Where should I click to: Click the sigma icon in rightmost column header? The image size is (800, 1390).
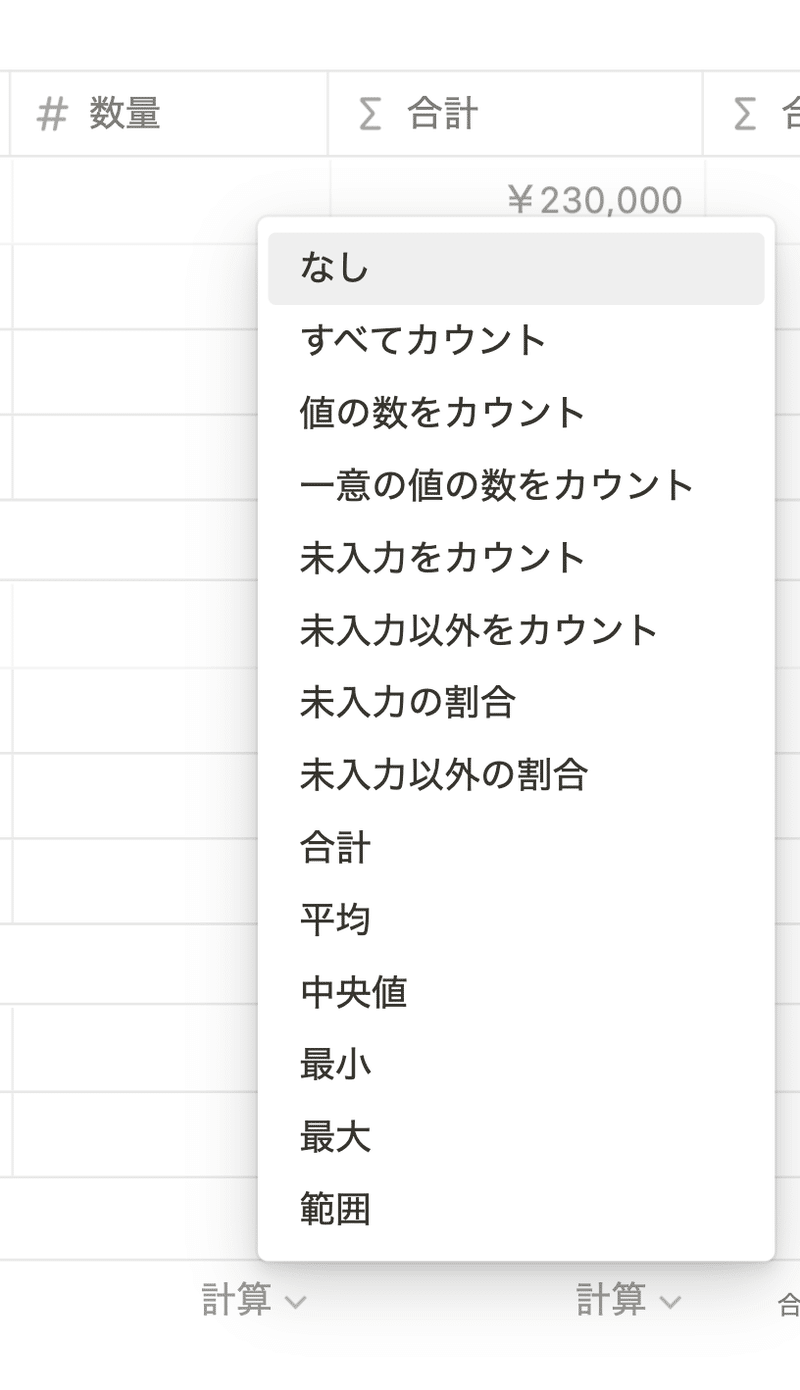click(x=744, y=114)
